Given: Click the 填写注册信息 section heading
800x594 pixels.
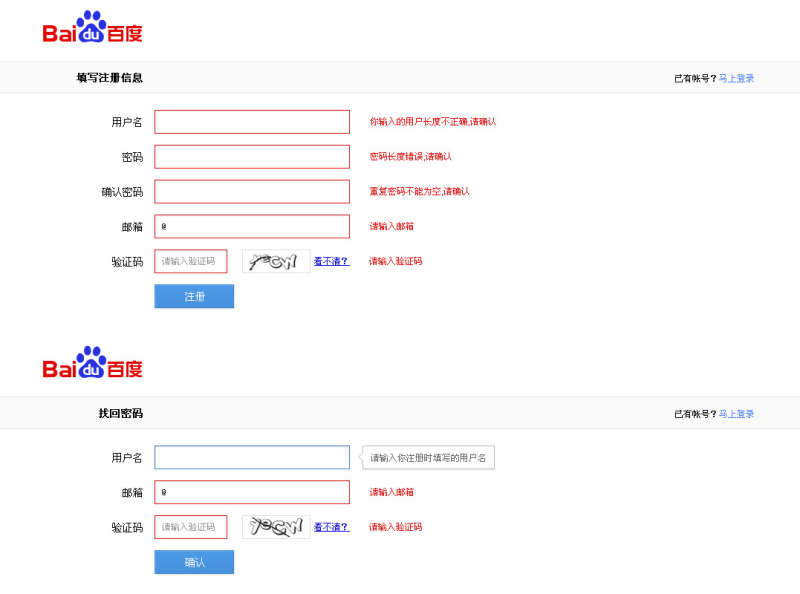Looking at the screenshot, I should pyautogui.click(x=109, y=78).
